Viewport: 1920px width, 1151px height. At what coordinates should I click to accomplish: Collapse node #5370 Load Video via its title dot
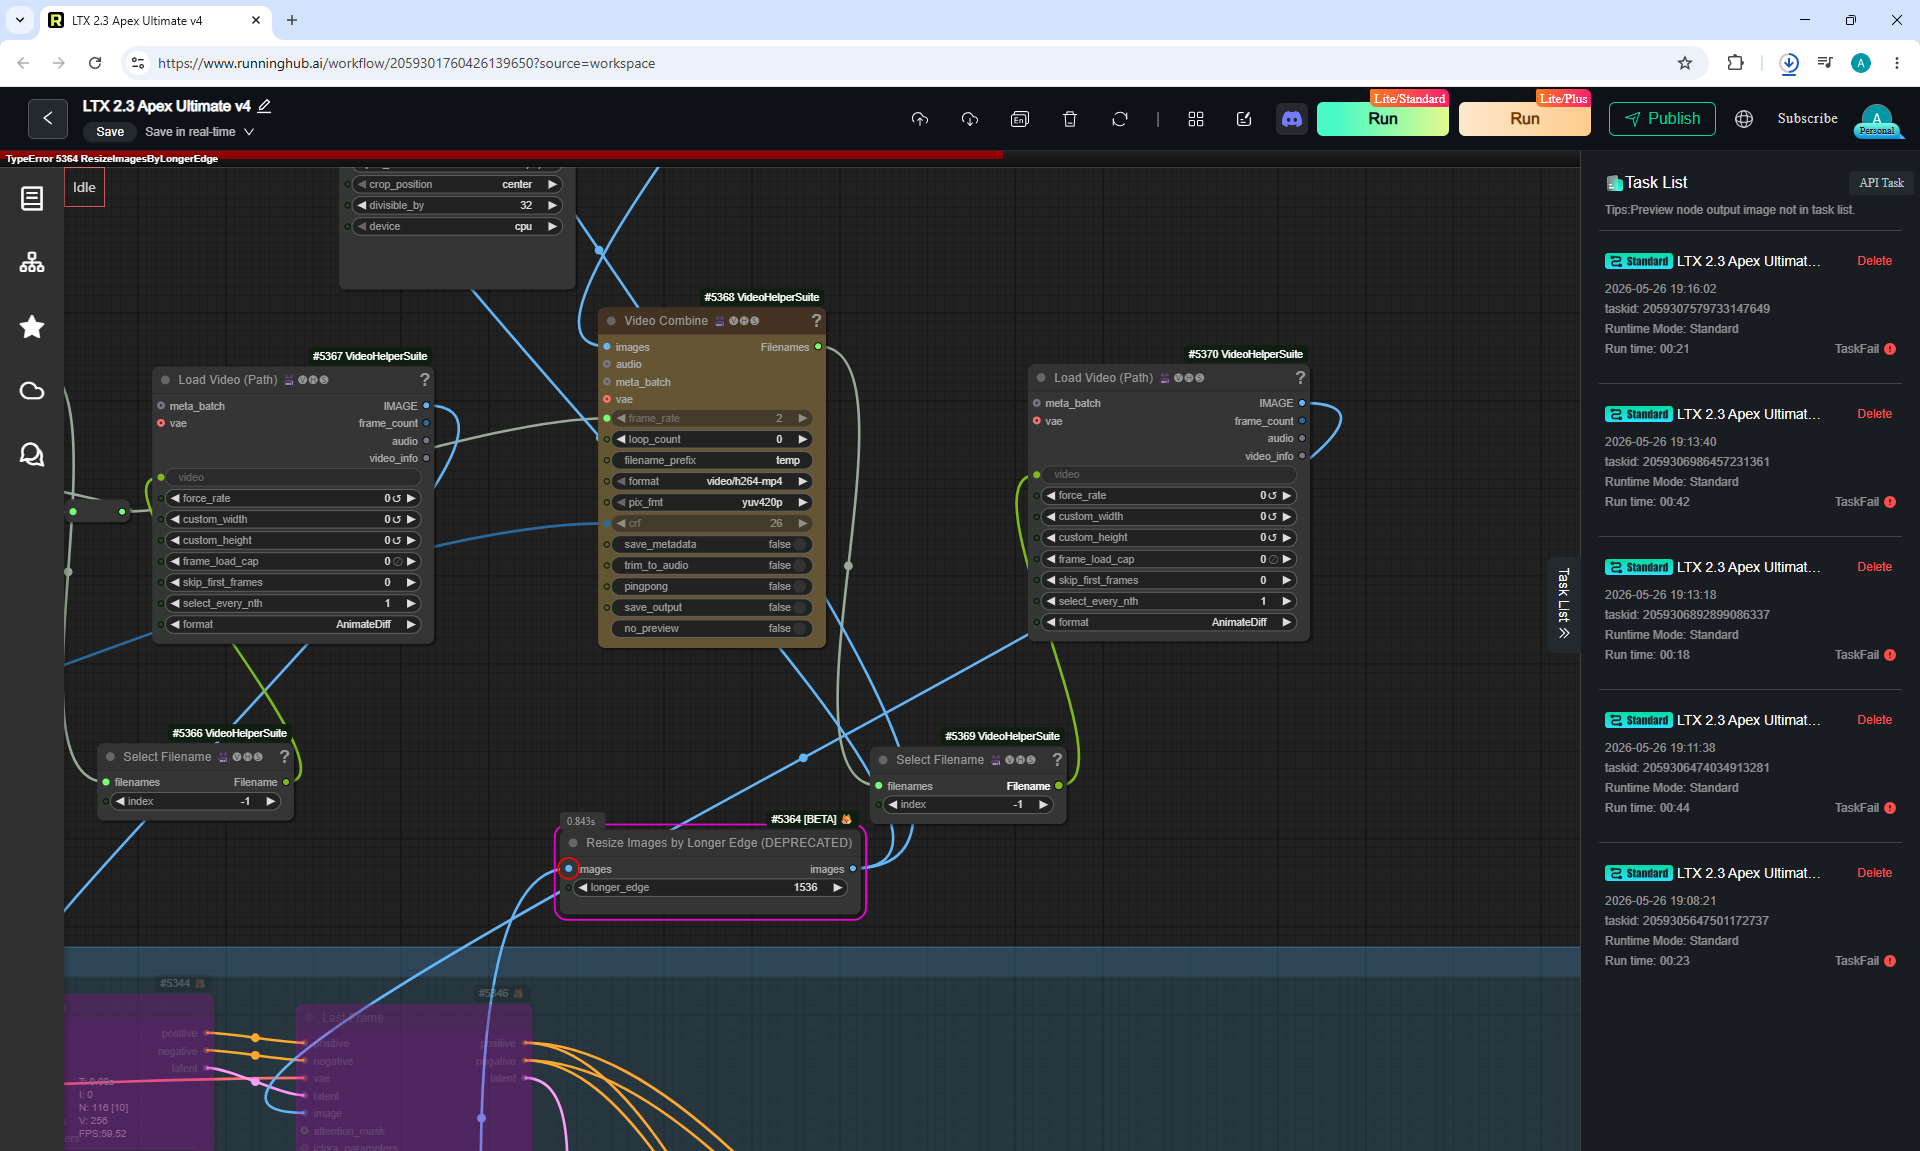pos(1041,378)
